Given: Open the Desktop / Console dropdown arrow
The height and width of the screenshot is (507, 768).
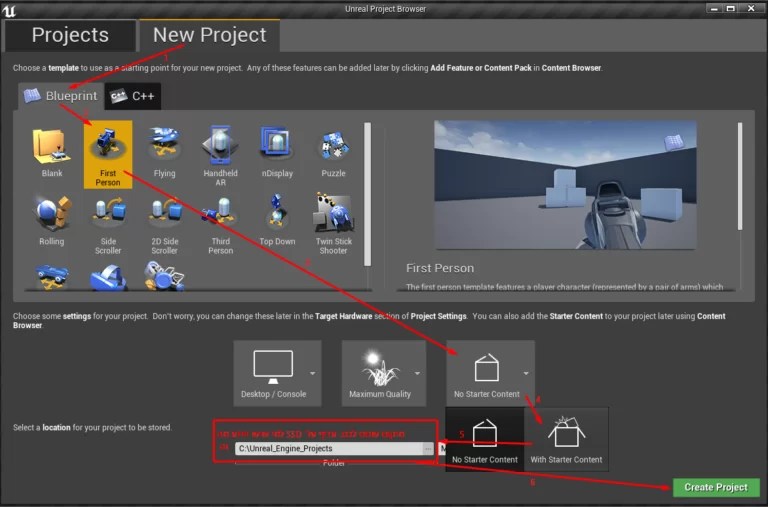Looking at the screenshot, I should pyautogui.click(x=312, y=373).
